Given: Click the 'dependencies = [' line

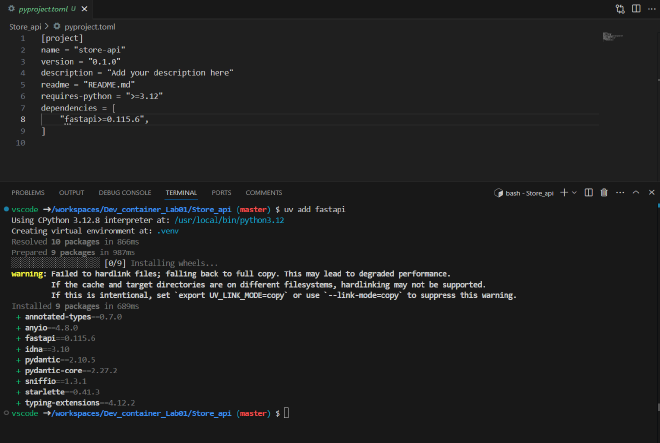Looking at the screenshot, I should (78, 108).
